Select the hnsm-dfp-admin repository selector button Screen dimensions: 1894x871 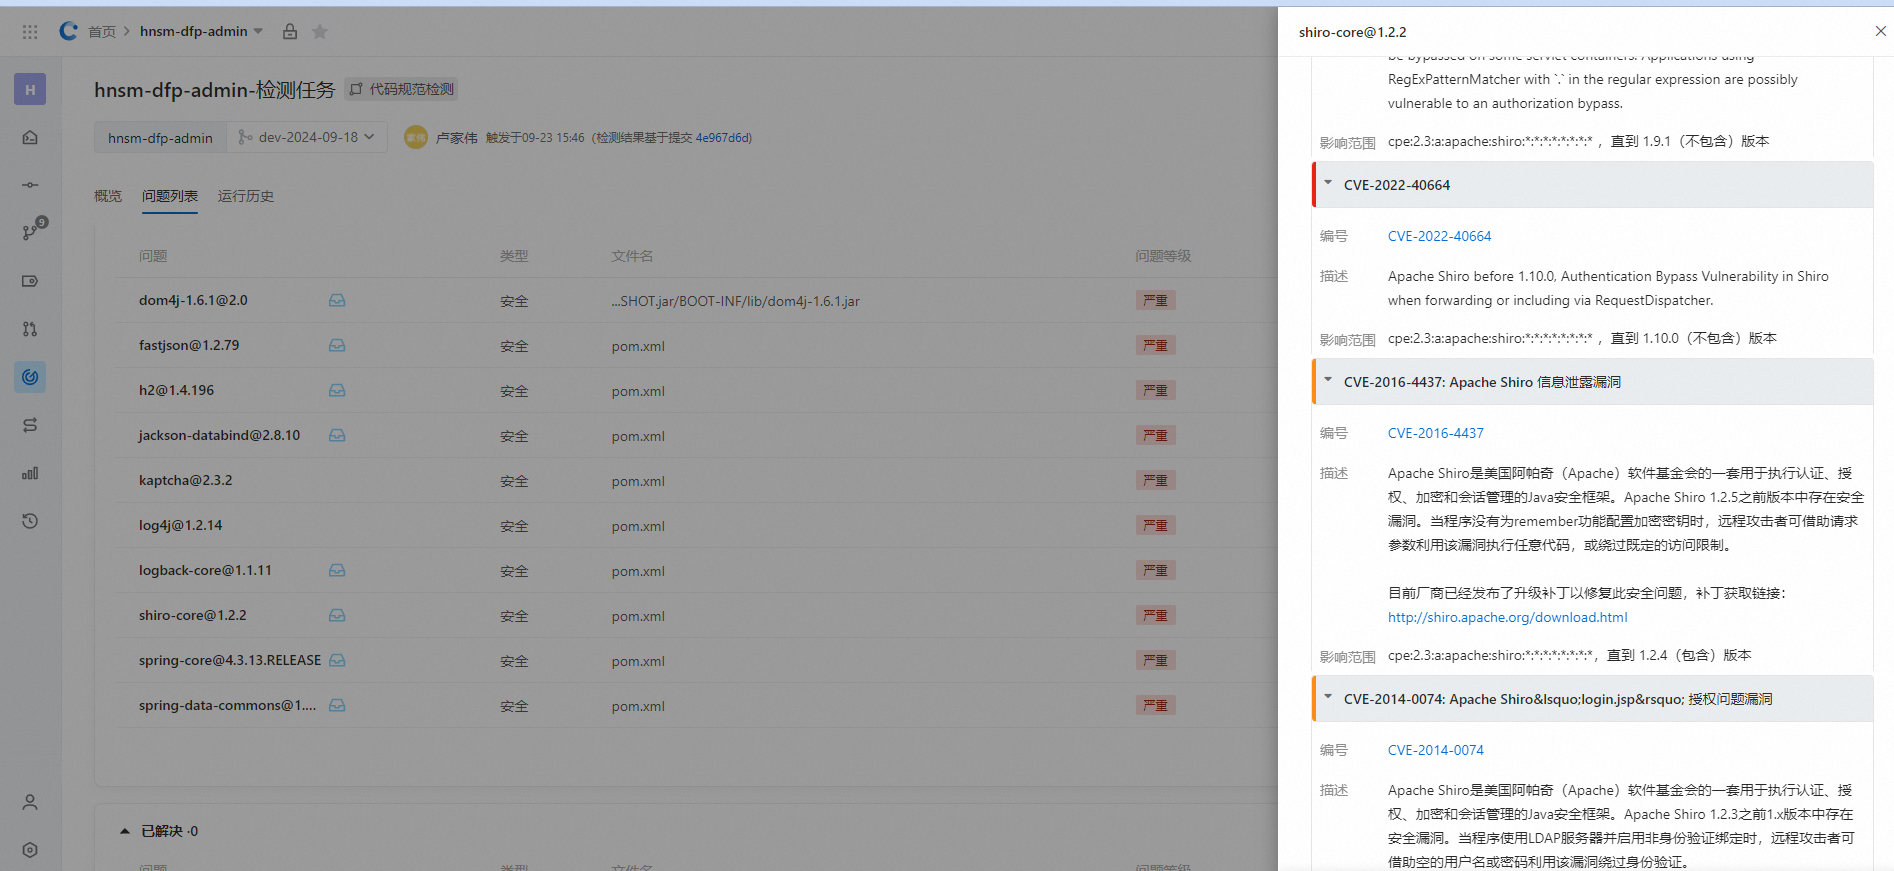tap(160, 137)
